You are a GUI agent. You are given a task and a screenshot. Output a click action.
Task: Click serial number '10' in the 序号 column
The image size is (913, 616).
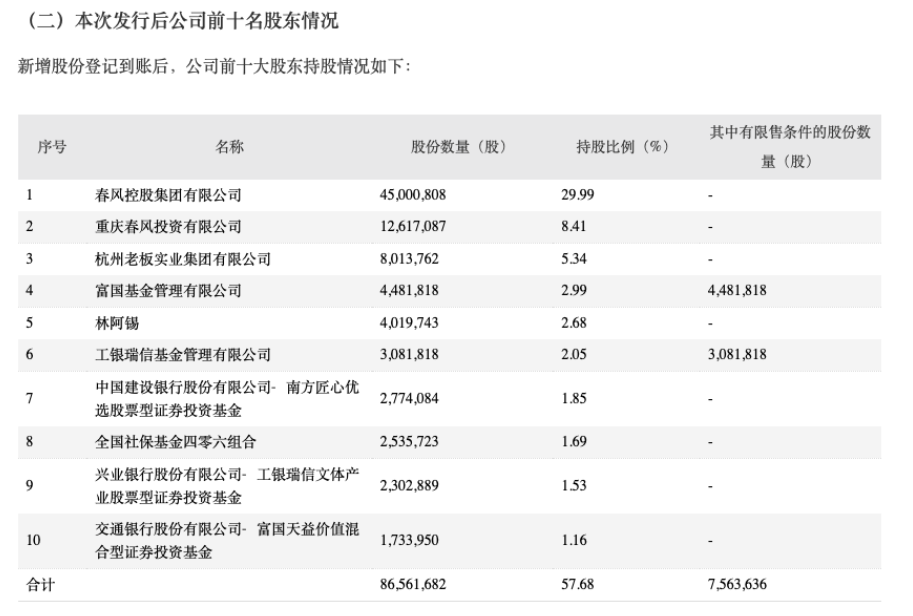click(x=33, y=541)
